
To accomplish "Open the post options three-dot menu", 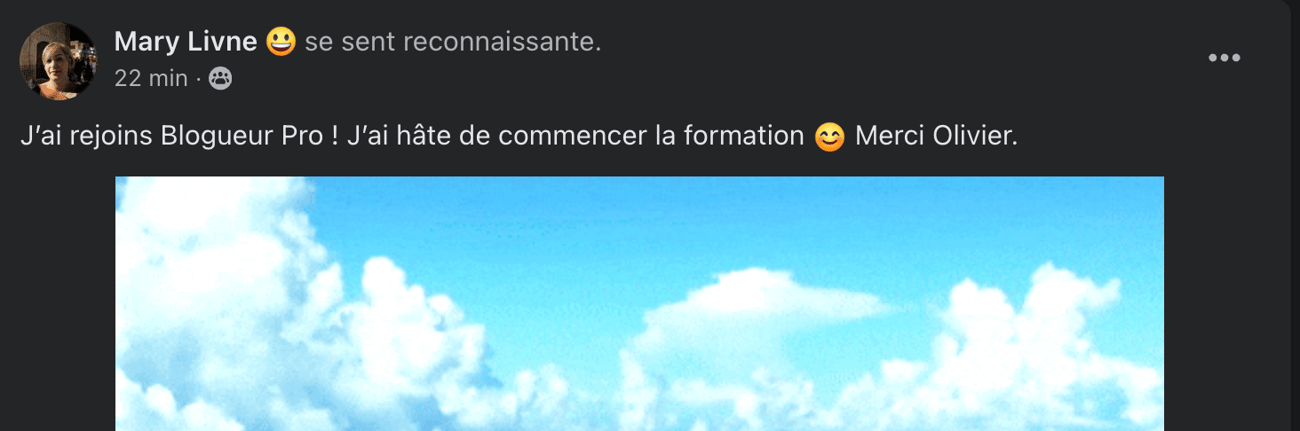I will click(1224, 58).
